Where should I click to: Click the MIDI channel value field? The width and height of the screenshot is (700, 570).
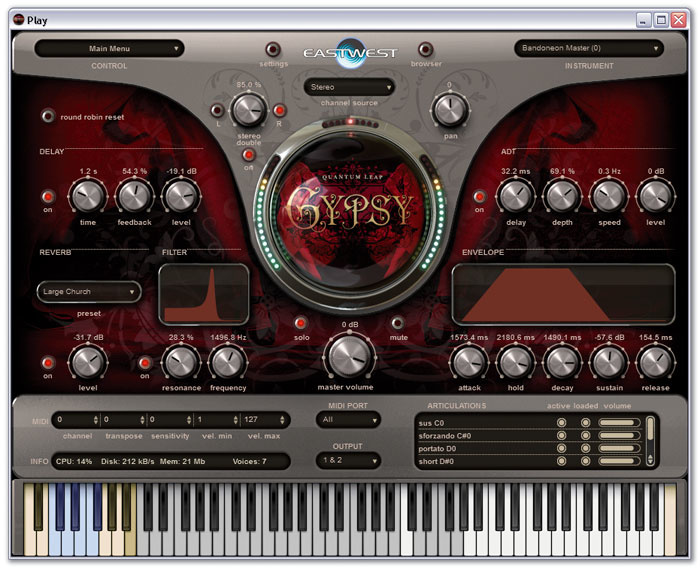pos(72,420)
